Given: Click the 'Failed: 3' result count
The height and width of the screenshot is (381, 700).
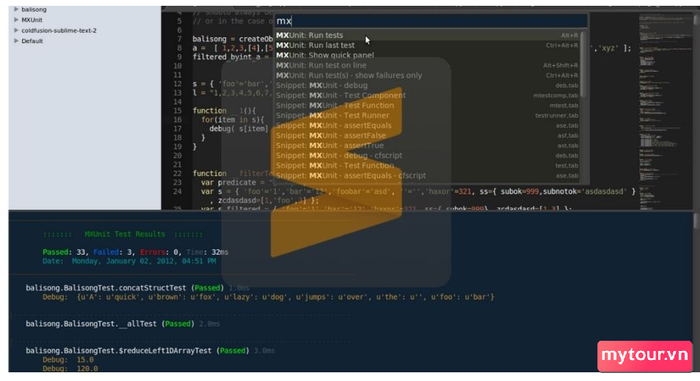Looking at the screenshot, I should (113, 252).
